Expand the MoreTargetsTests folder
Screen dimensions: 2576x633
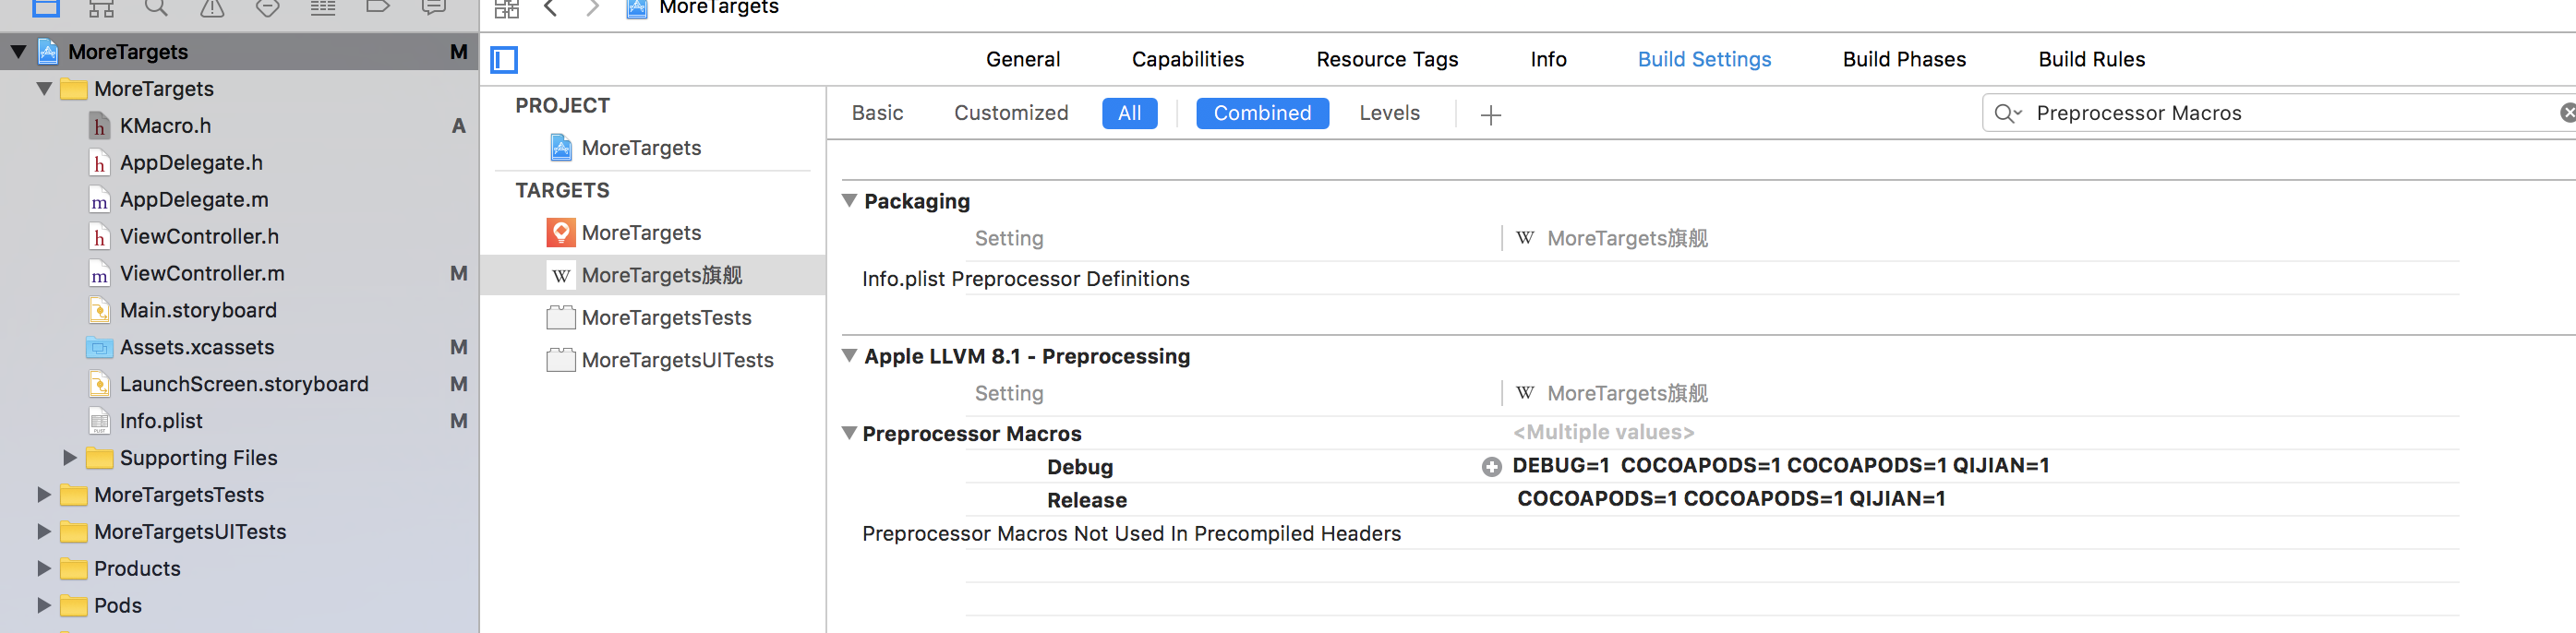click(x=44, y=495)
